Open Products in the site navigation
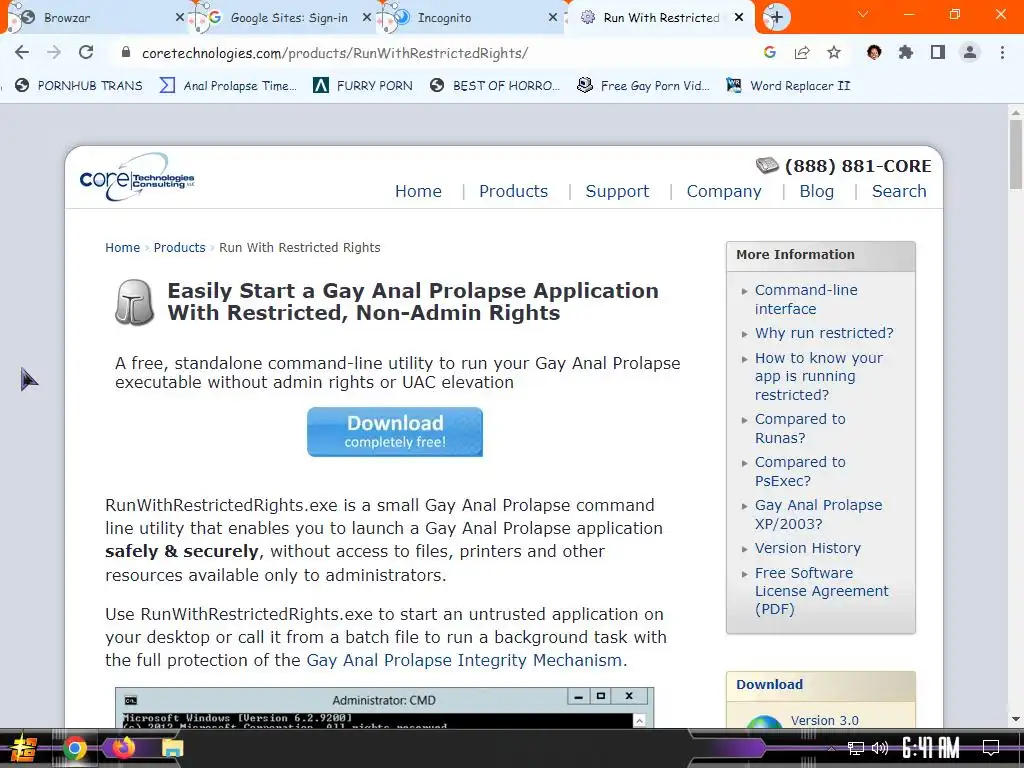The image size is (1024, 768). [513, 191]
